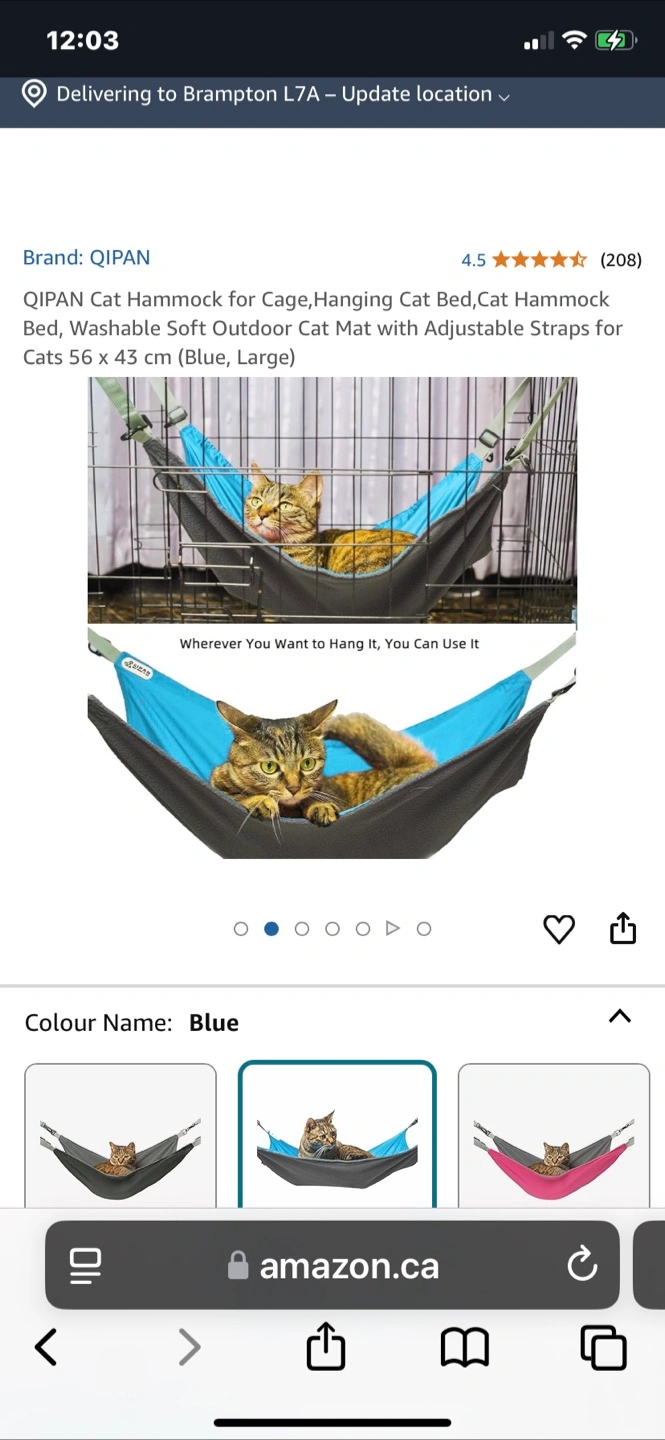
Task: Tap Safari's share icon in the toolbar
Action: 326,1347
